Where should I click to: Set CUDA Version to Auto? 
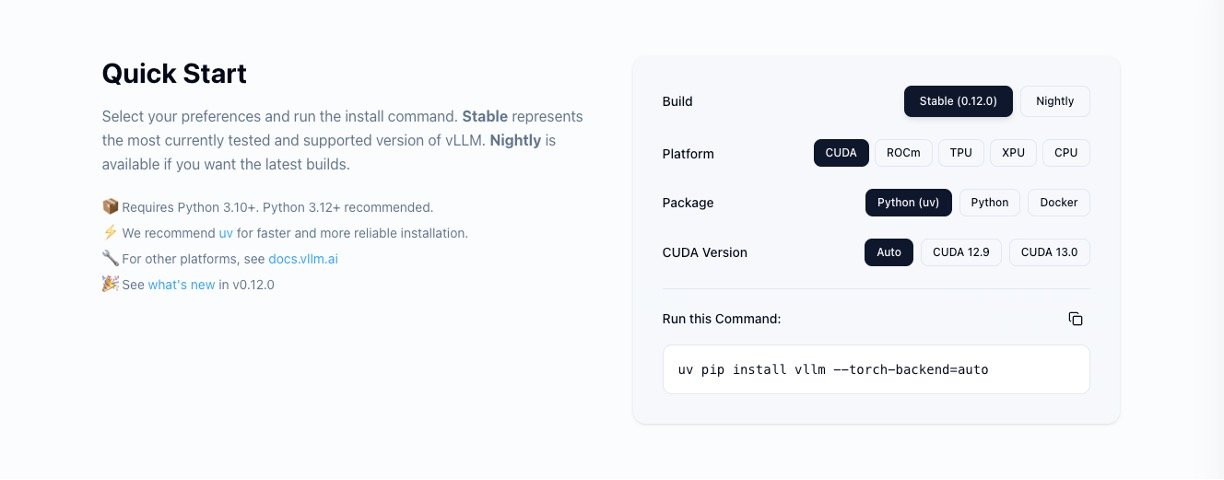(888, 252)
